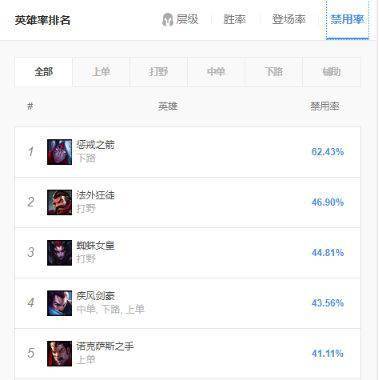Click the 蜘蛛女皇 champion portrait icon
This screenshot has height=380, width=379.
(x=59, y=253)
